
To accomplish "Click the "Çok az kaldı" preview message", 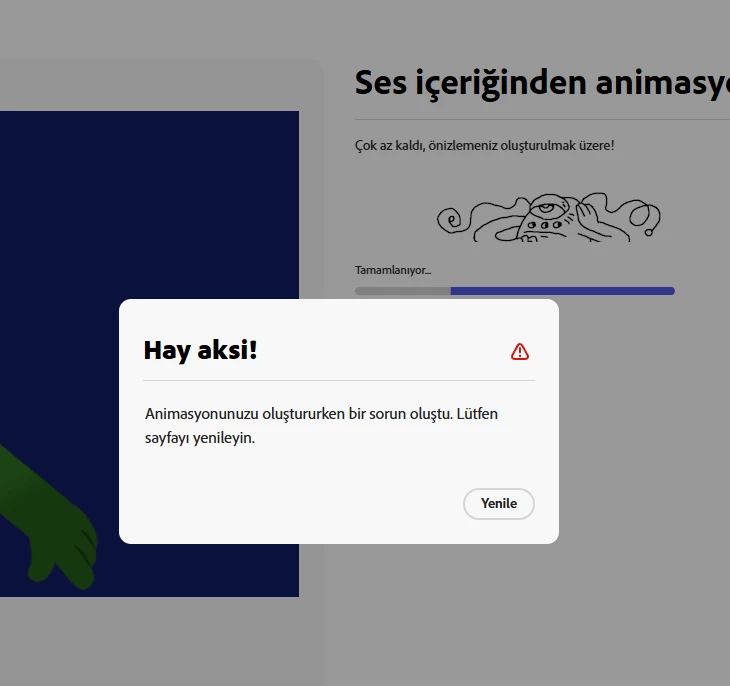I will pyautogui.click(x=484, y=145).
